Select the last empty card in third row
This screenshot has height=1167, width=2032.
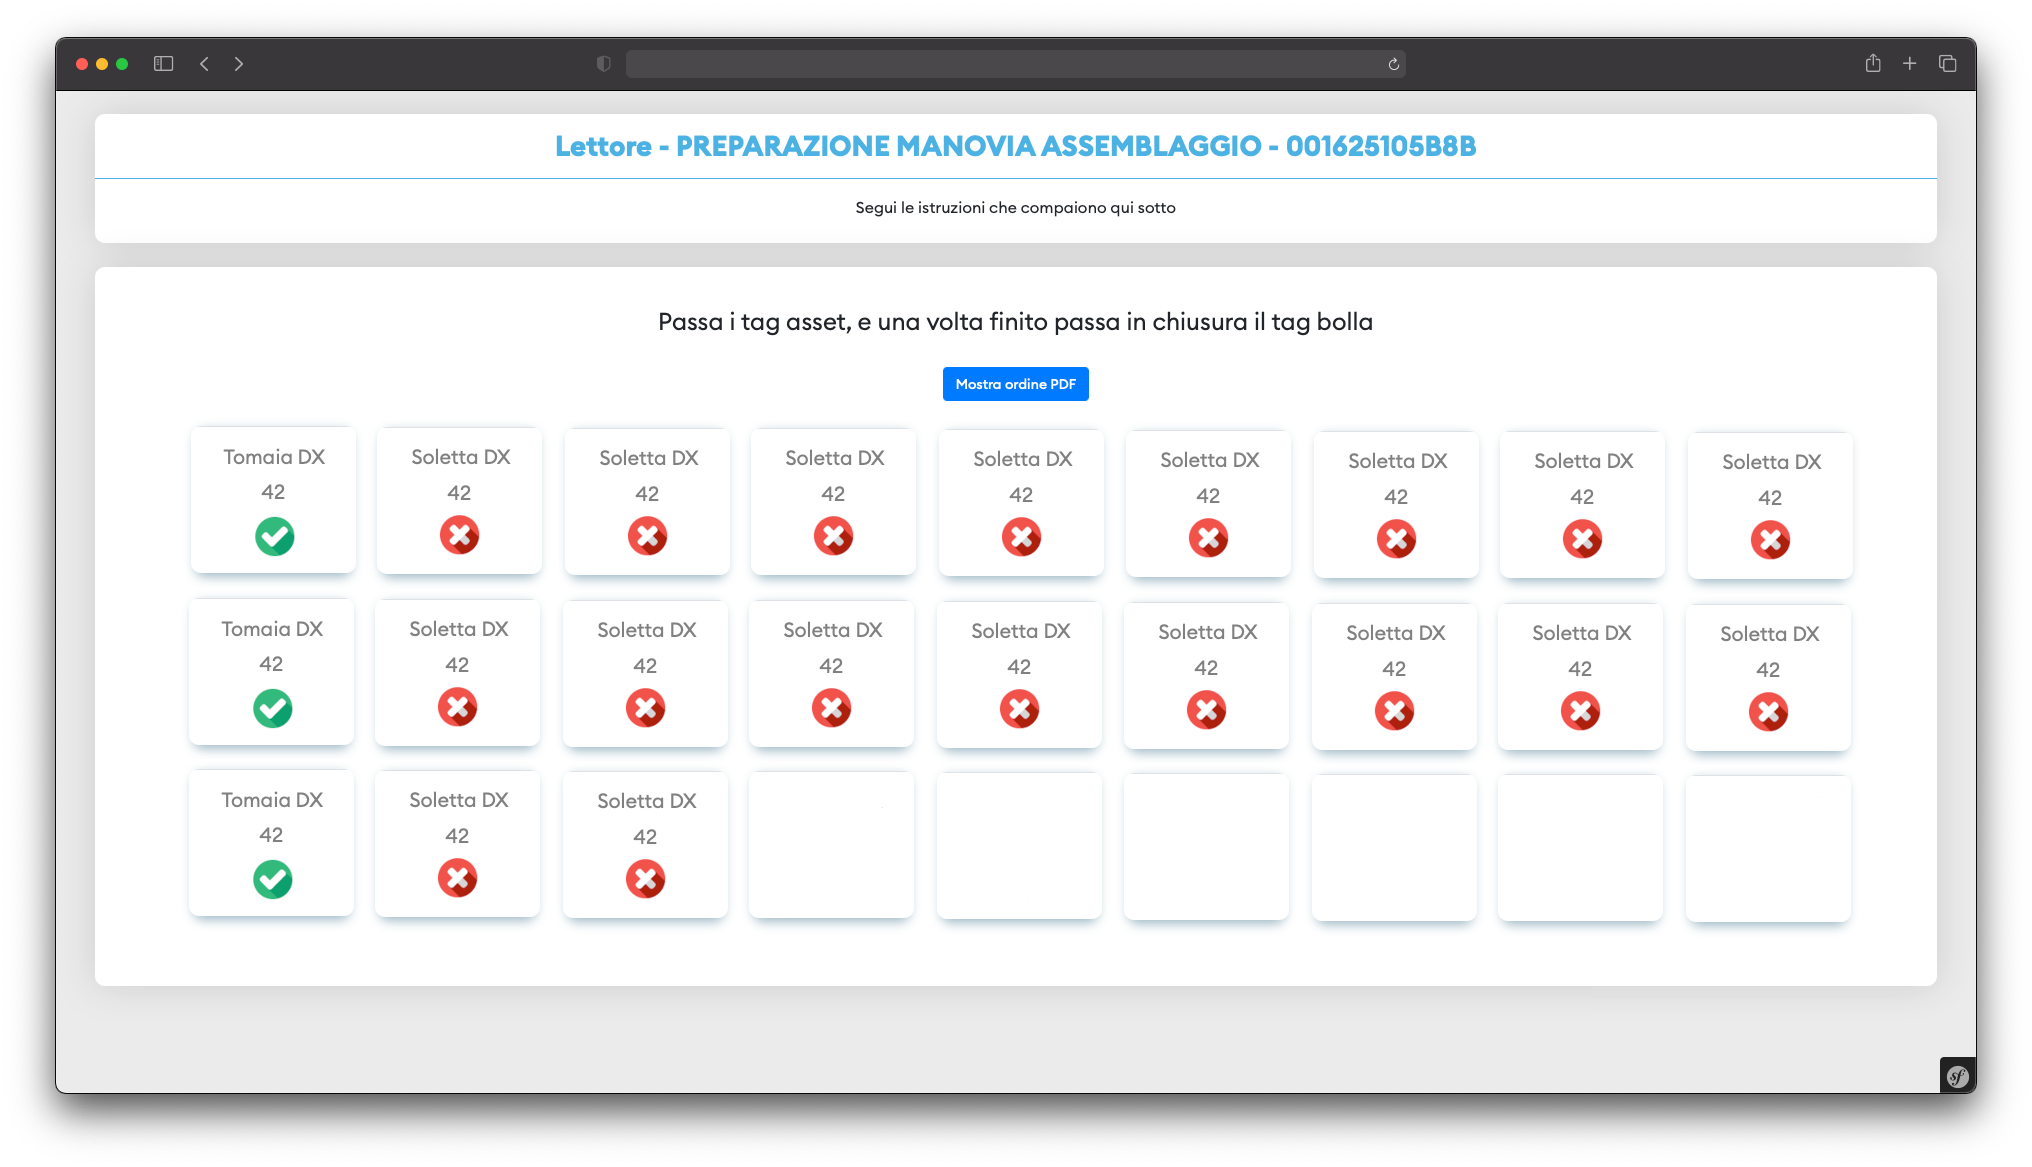[1768, 848]
